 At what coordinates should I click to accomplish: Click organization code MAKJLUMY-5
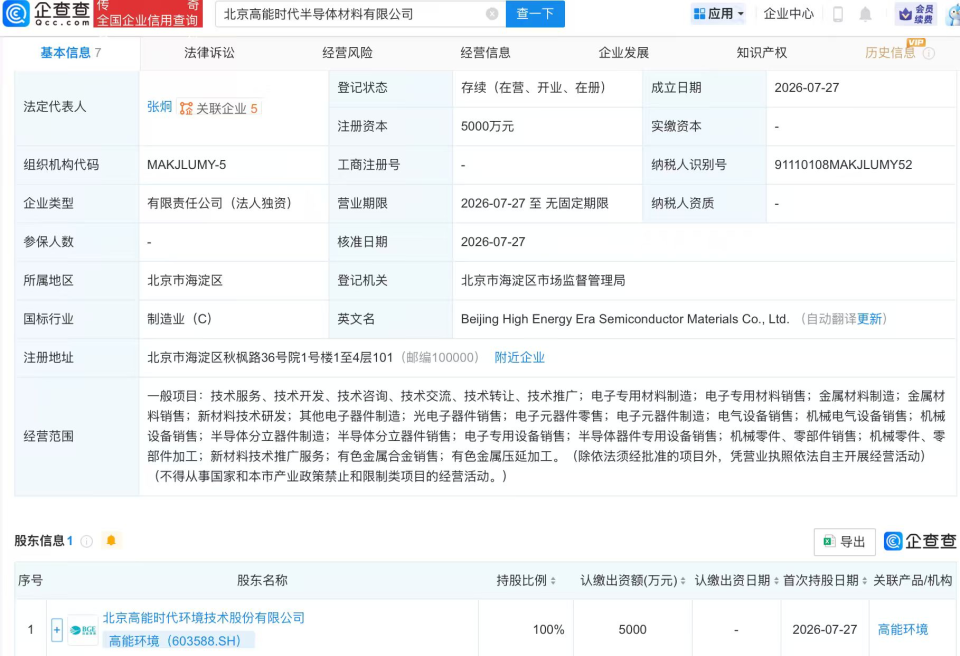click(186, 165)
